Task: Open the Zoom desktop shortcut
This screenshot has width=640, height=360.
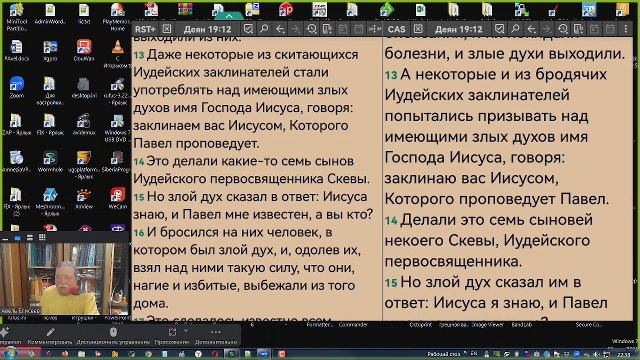Action: [16, 87]
